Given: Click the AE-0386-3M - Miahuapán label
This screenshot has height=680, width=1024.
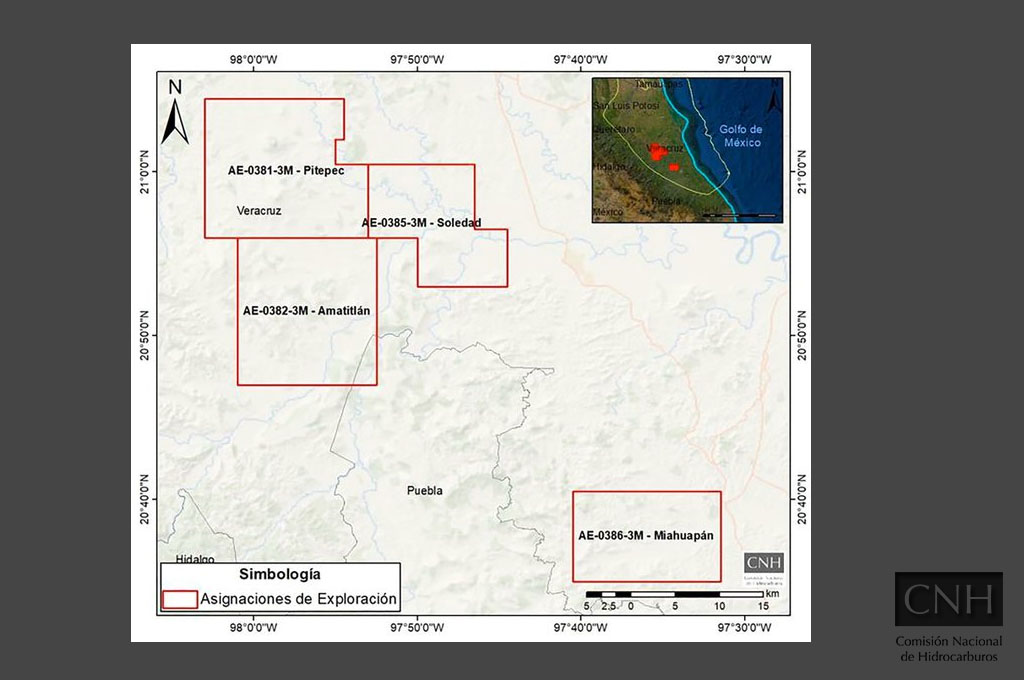Looking at the screenshot, I should 646,536.
